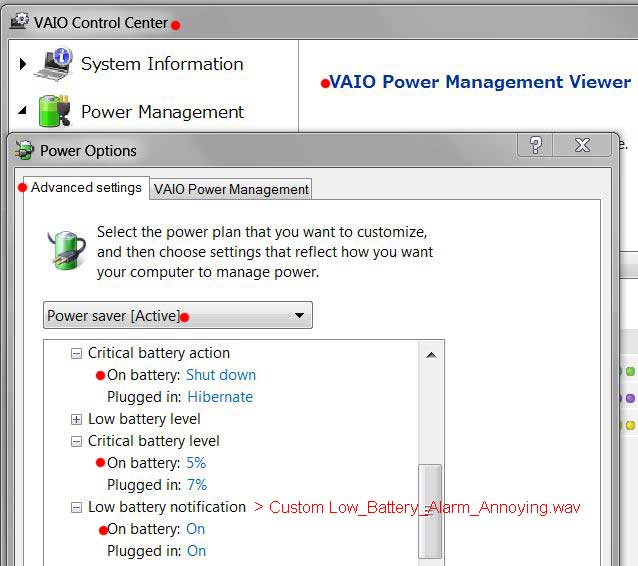
Task: Click the settings list scroll up arrow
Action: pyautogui.click(x=431, y=355)
